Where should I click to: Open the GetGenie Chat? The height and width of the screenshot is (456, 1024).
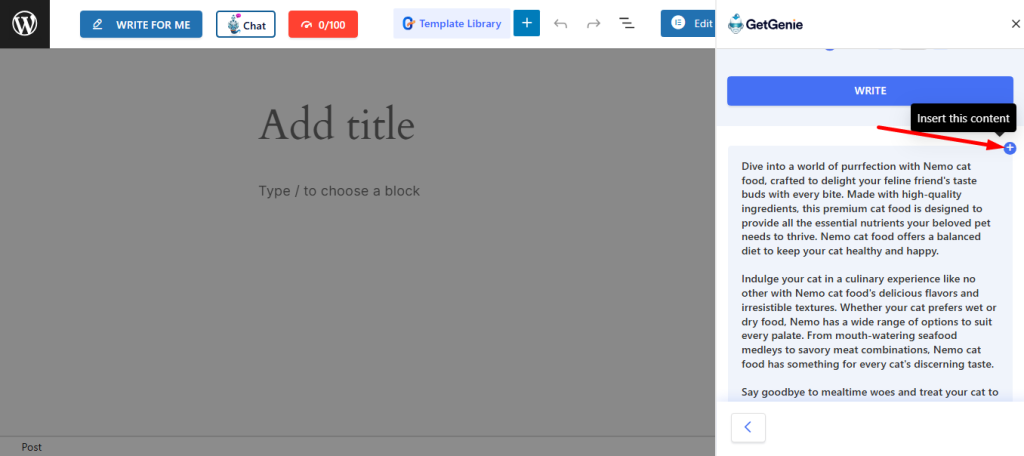click(x=245, y=24)
